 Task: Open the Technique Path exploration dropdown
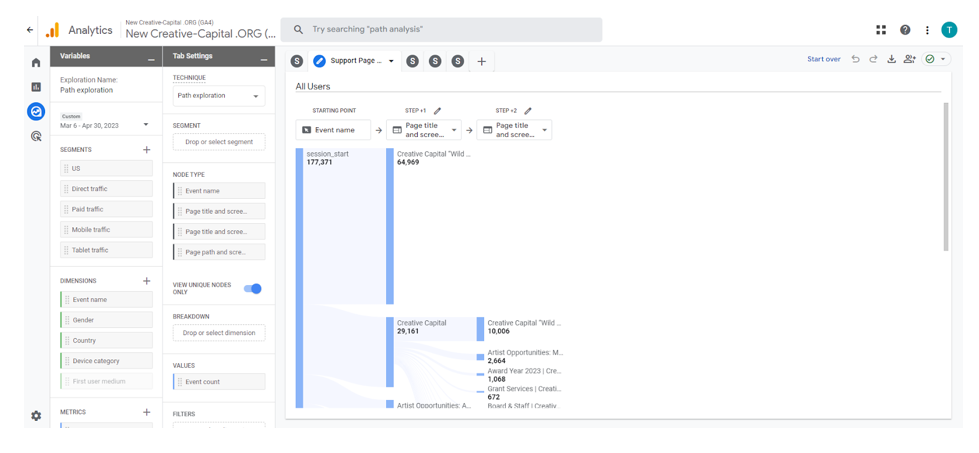click(219, 96)
